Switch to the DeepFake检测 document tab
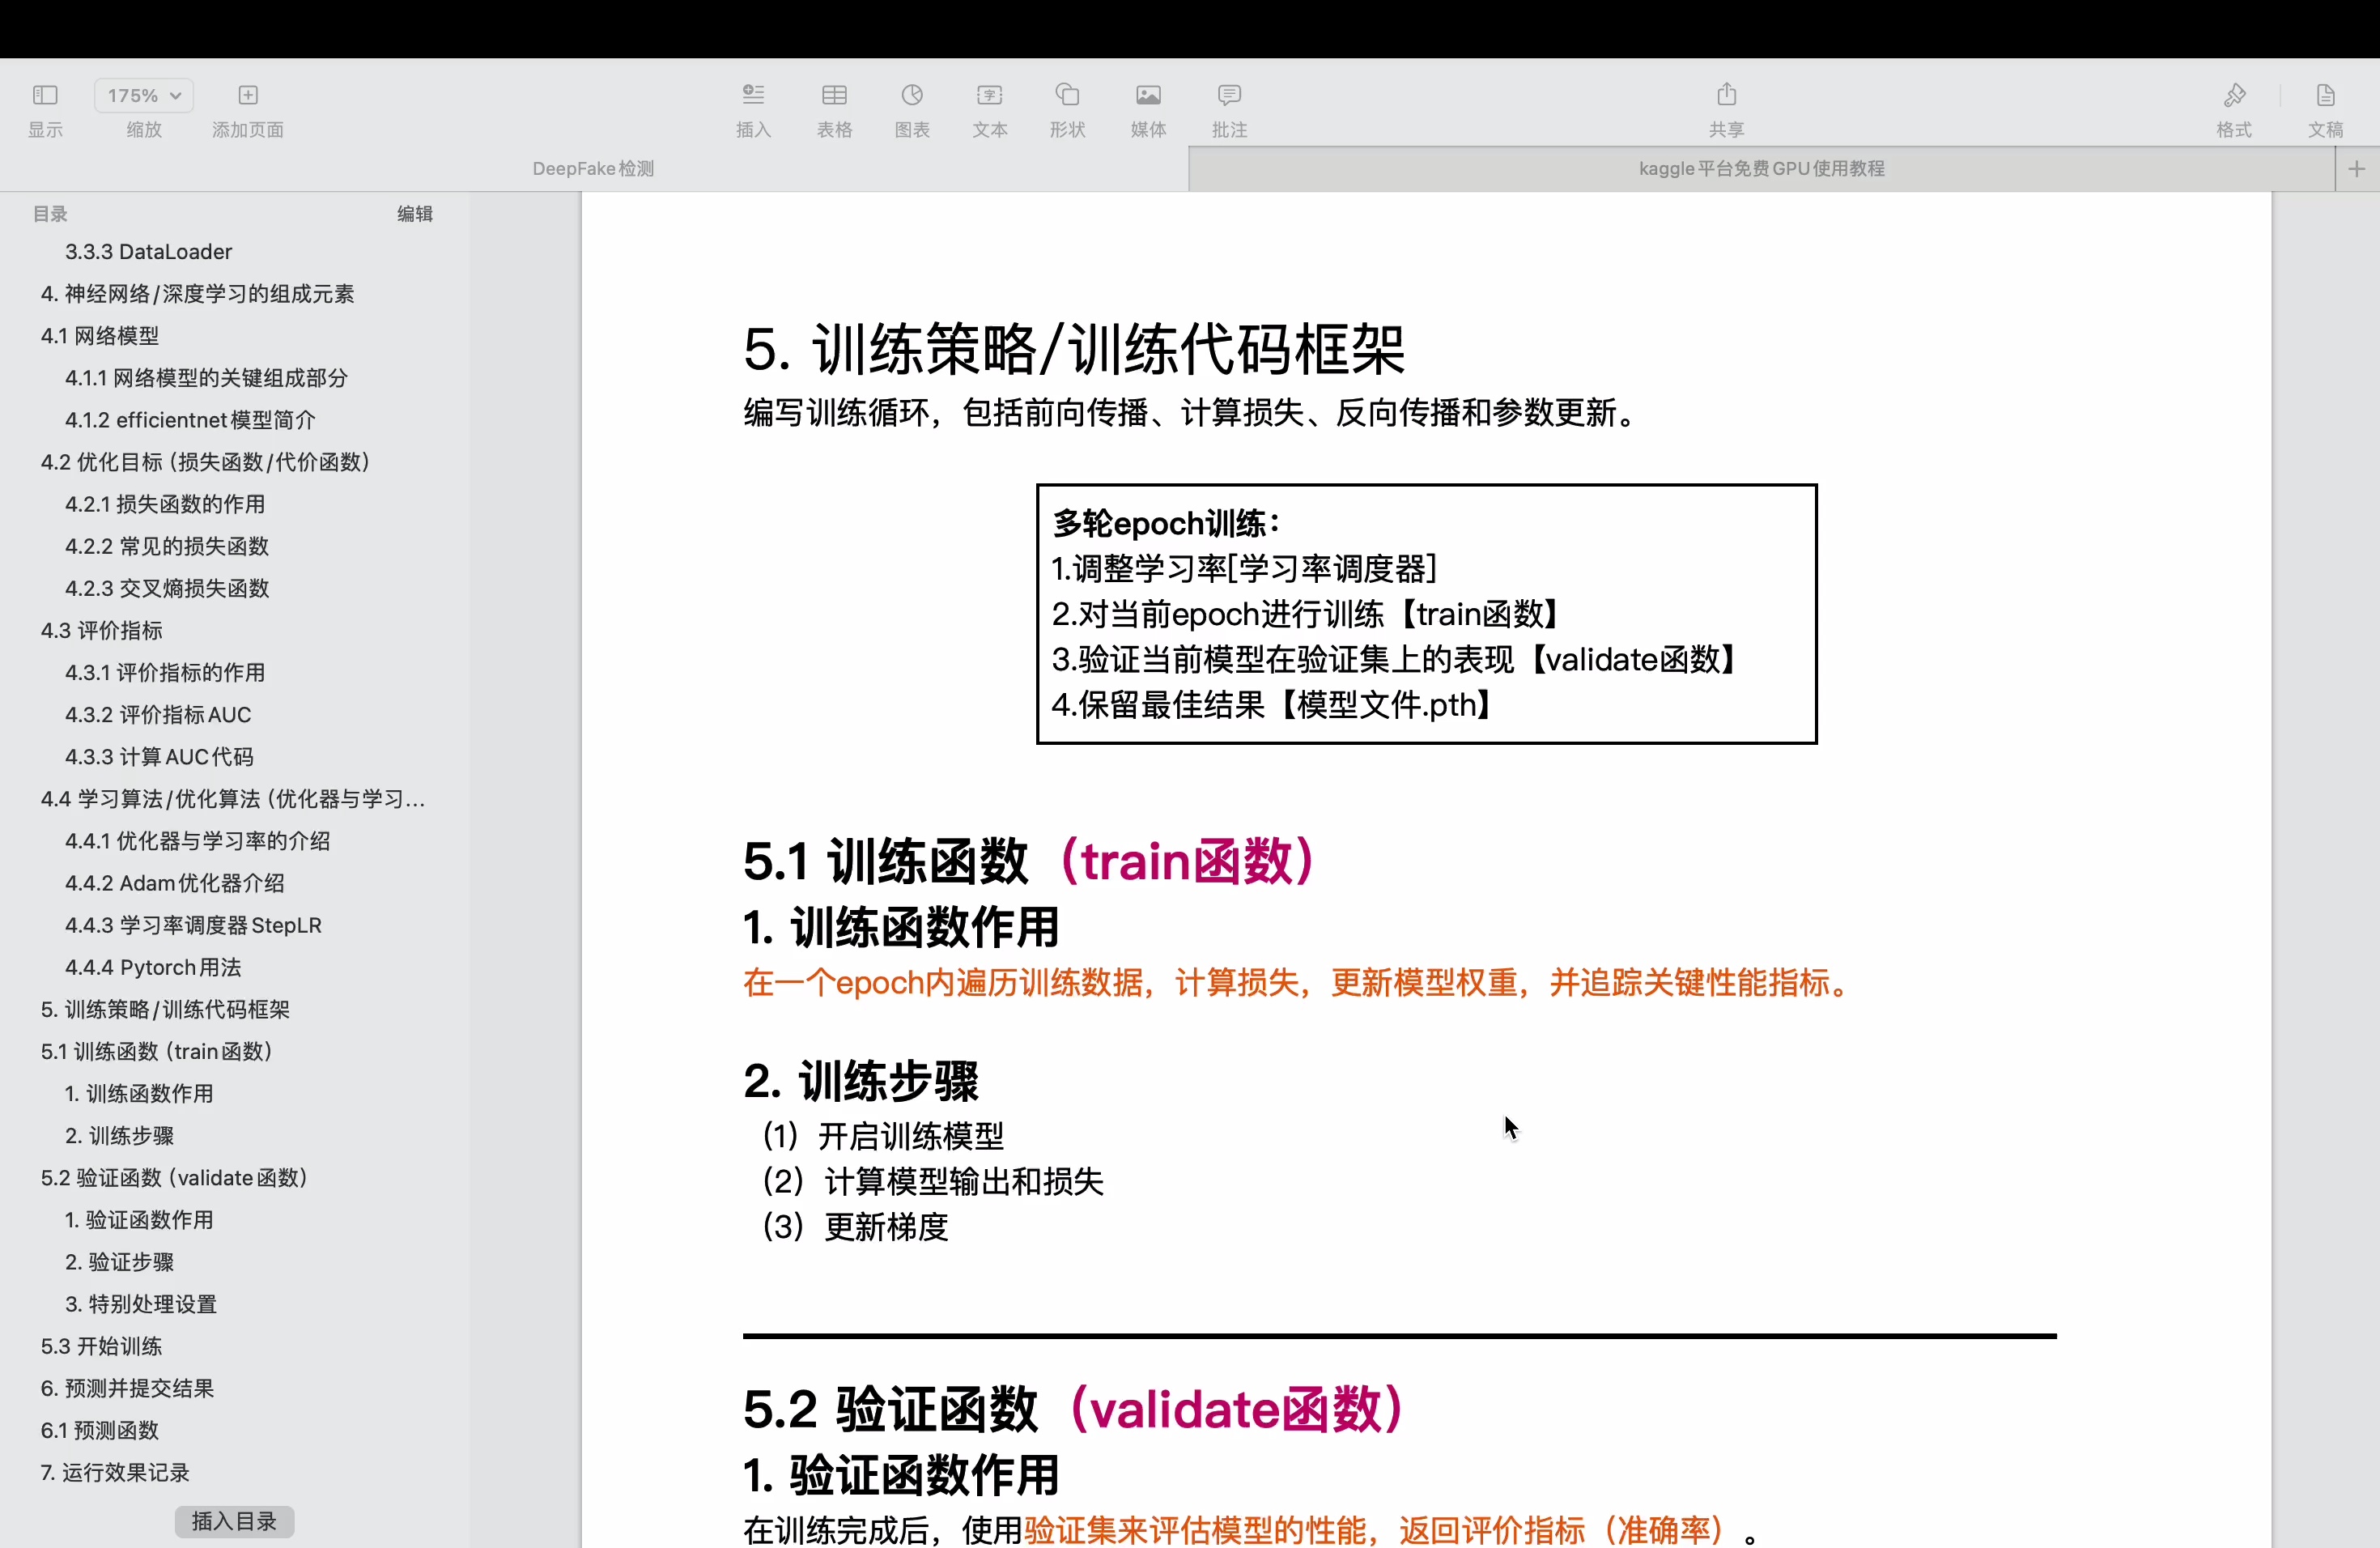The image size is (2380, 1548). [x=592, y=168]
